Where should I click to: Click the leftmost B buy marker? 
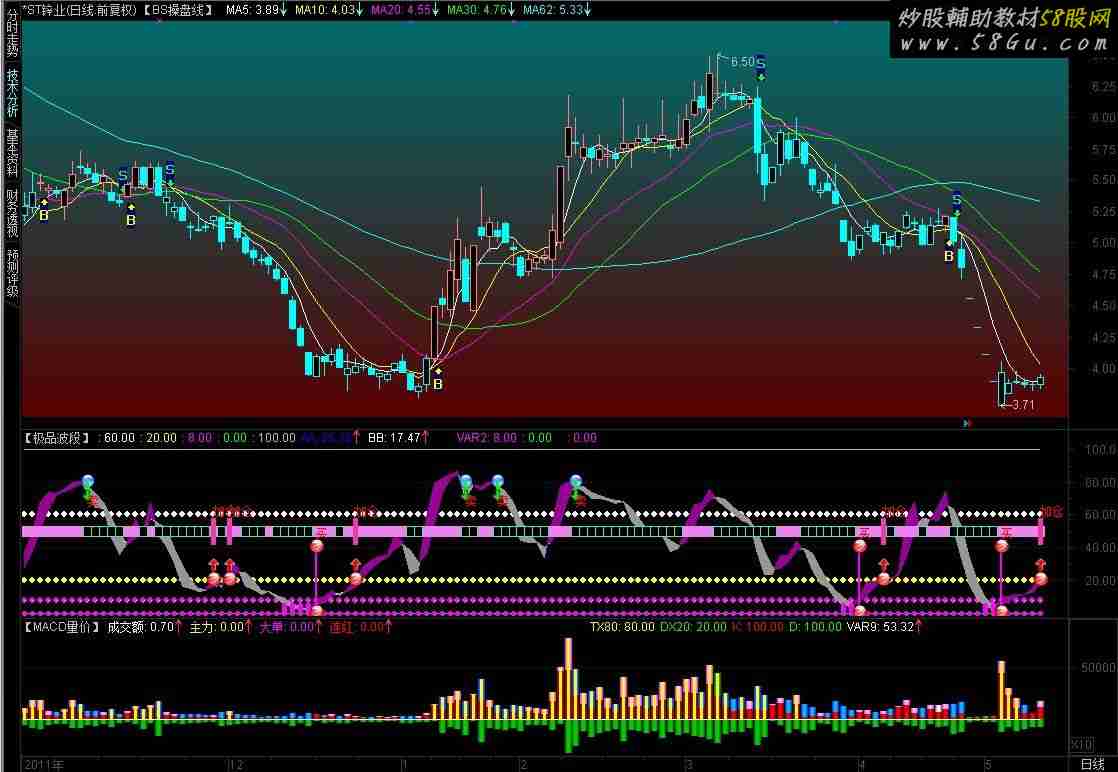(44, 214)
